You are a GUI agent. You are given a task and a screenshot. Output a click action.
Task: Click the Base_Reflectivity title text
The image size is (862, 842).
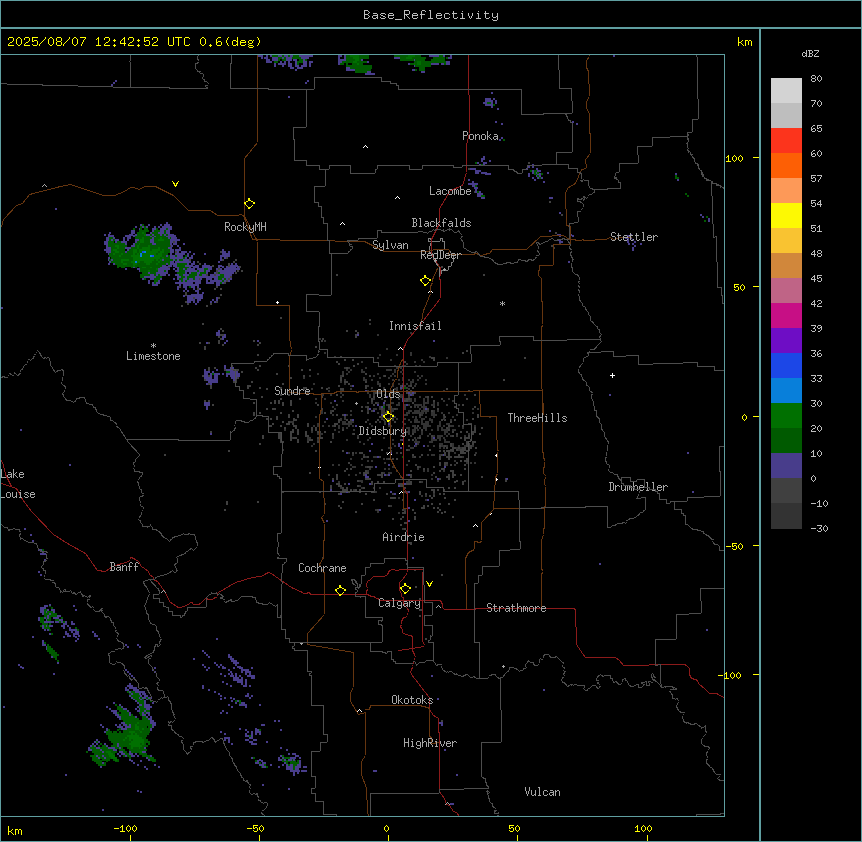coord(431,15)
